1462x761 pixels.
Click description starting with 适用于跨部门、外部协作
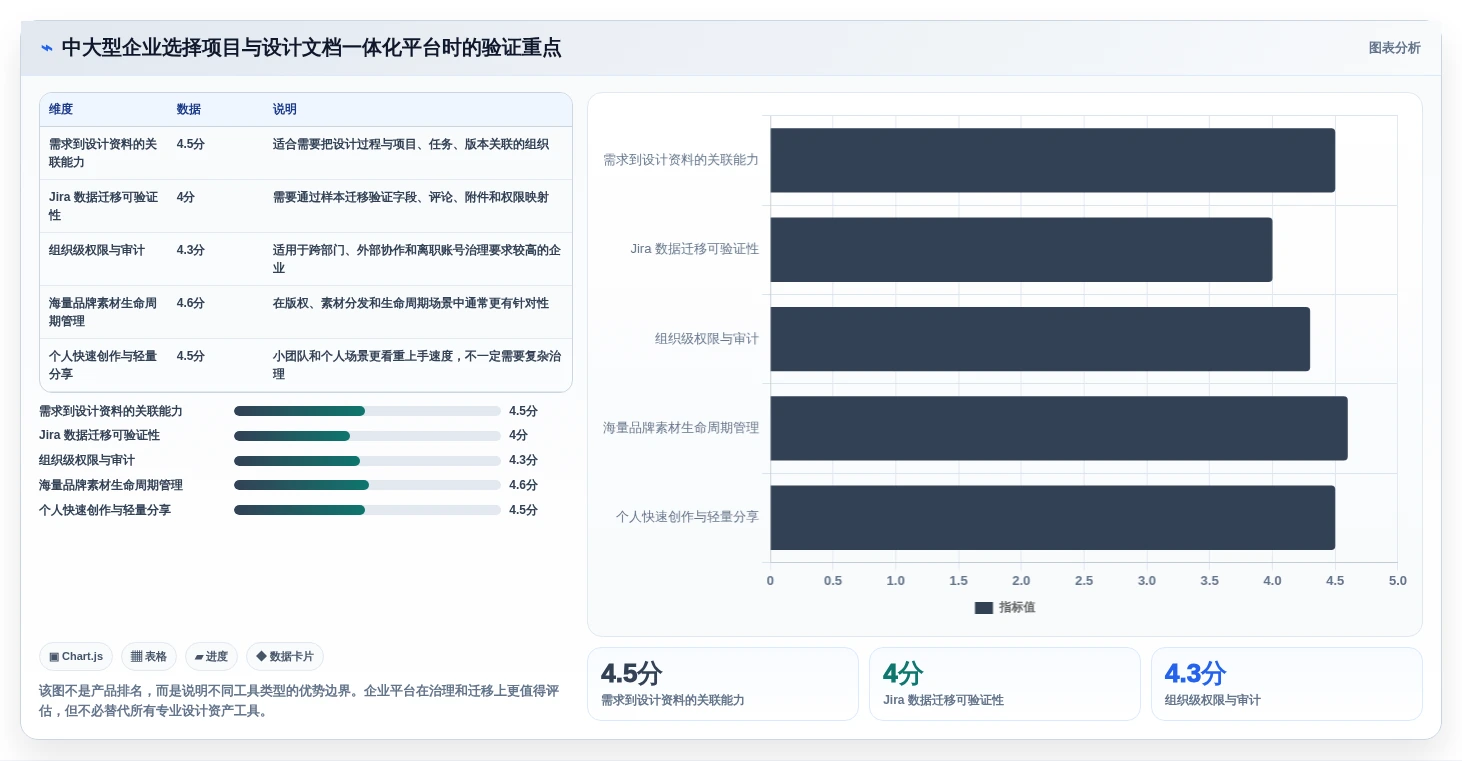tap(417, 259)
